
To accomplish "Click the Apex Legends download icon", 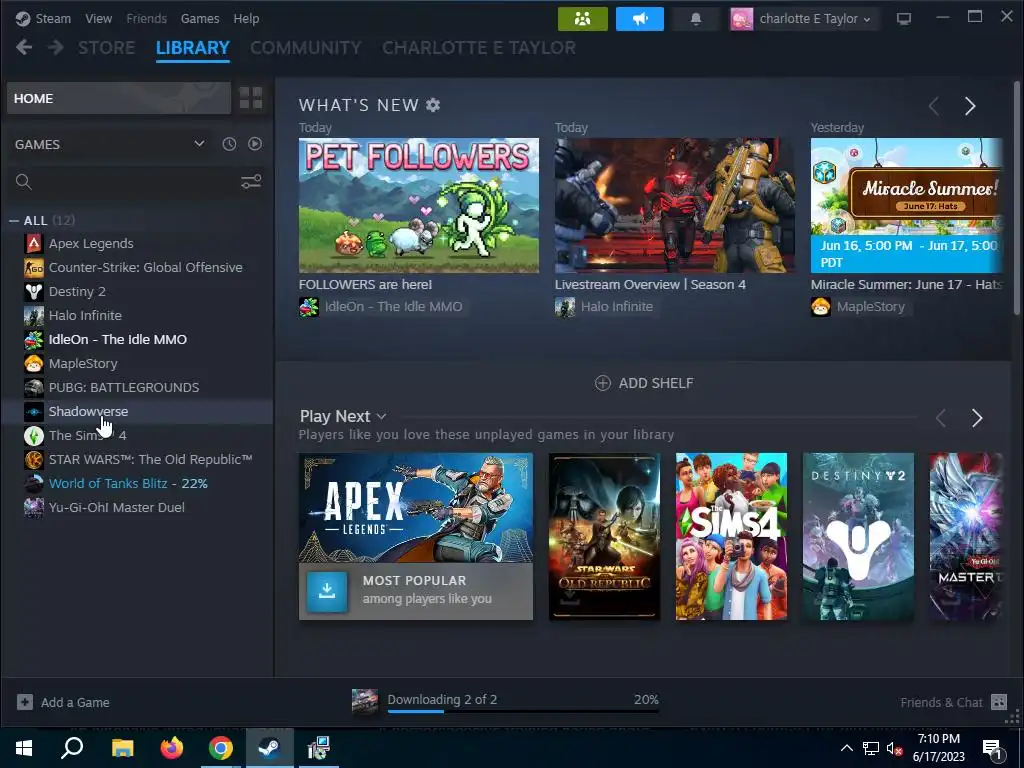I will coord(327,591).
